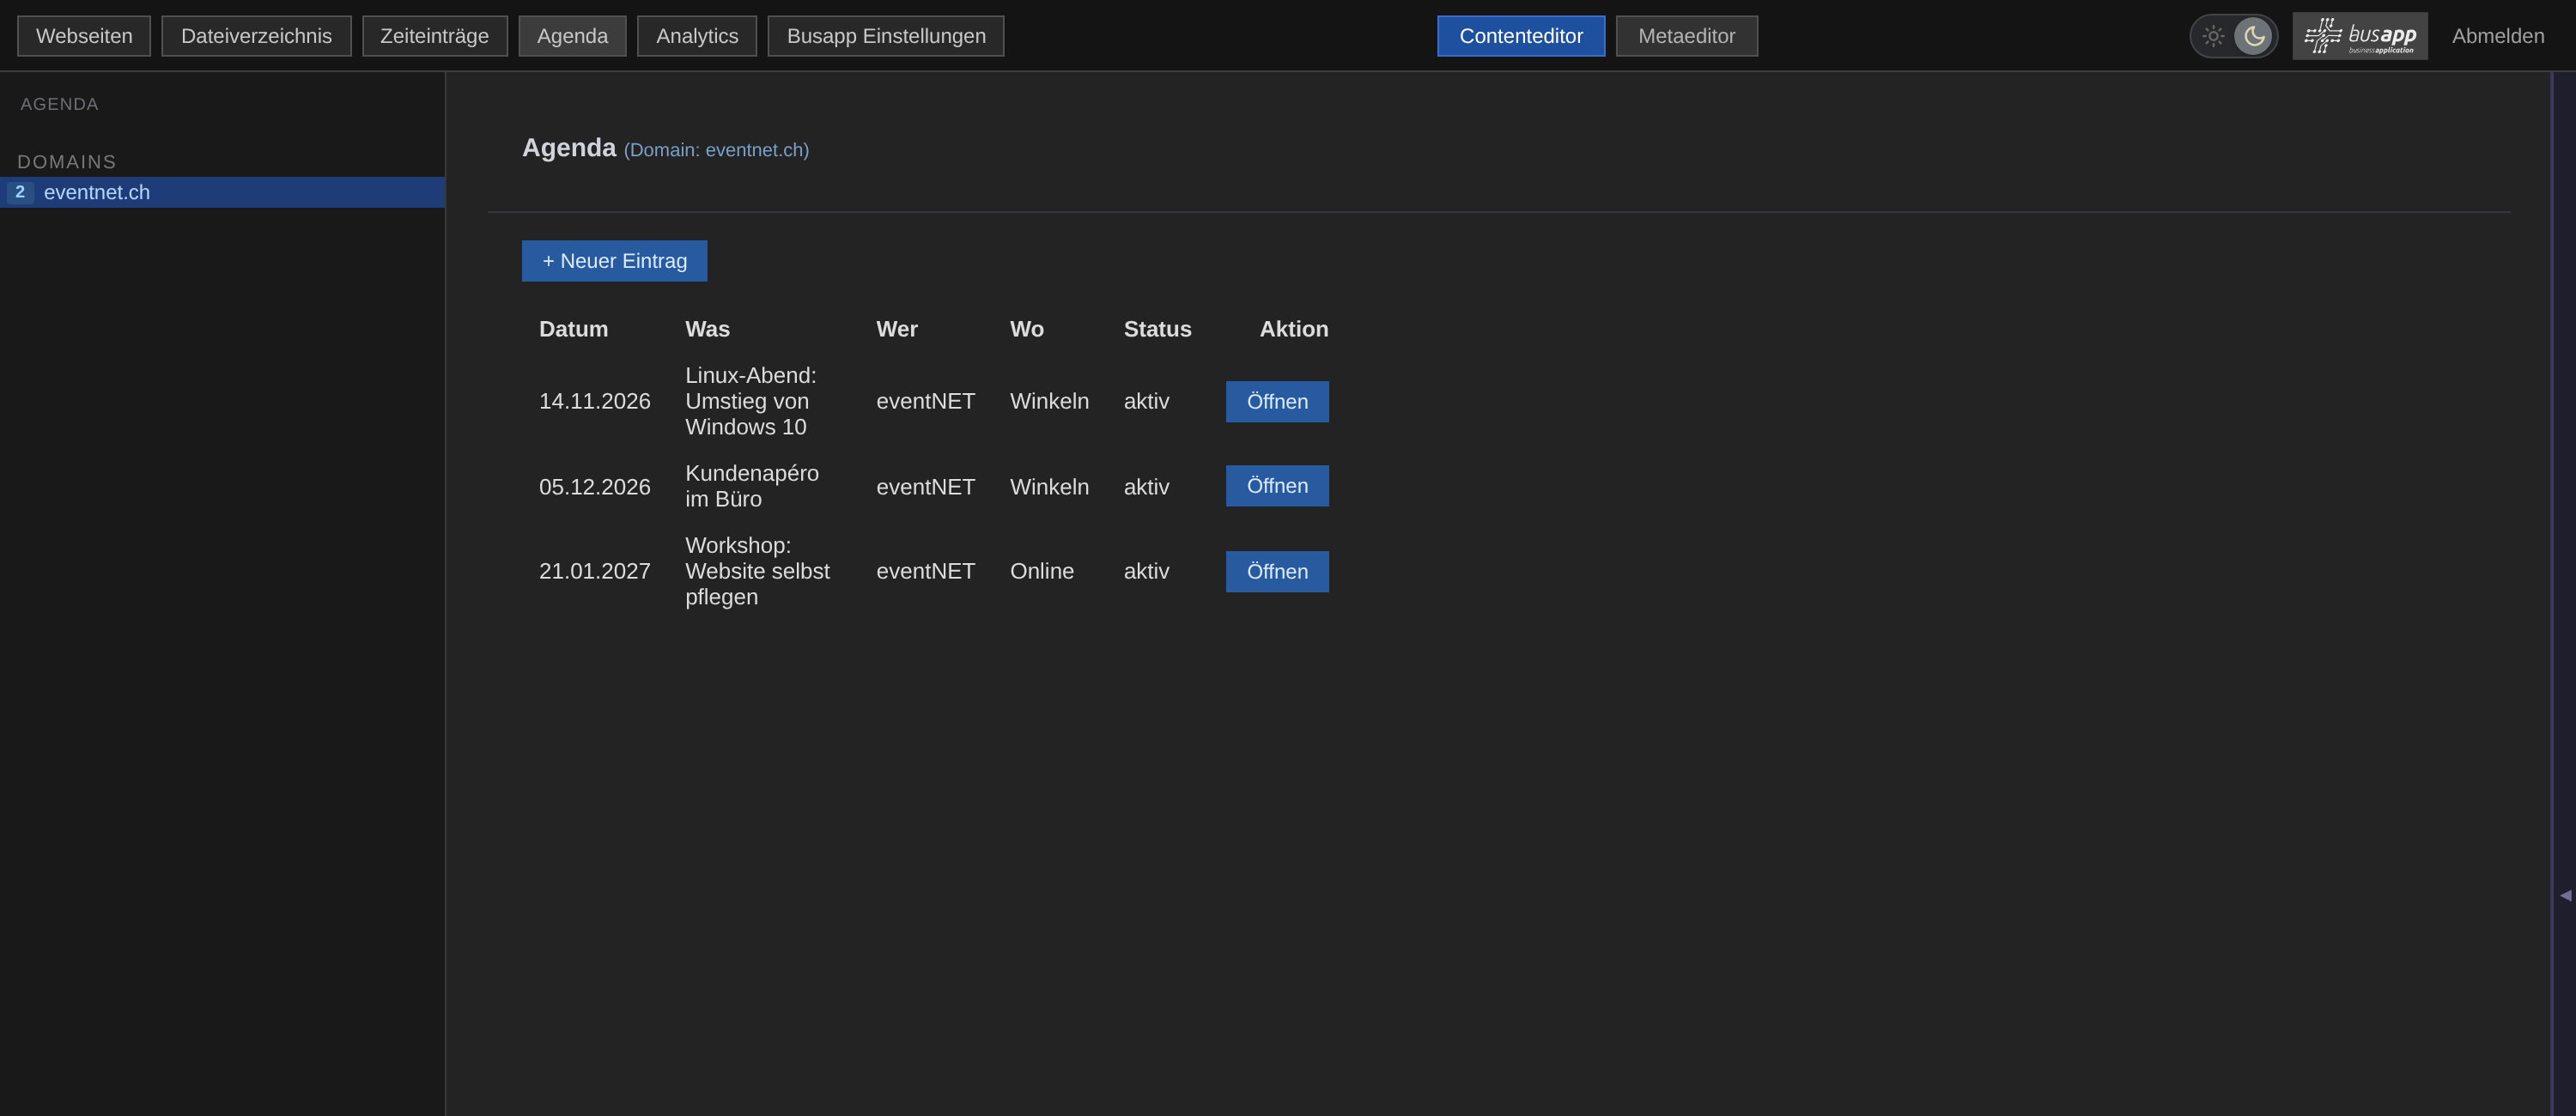Viewport: 2576px width, 1116px height.
Task: Click the badge number next to eventnet.ch
Action: click(x=20, y=192)
